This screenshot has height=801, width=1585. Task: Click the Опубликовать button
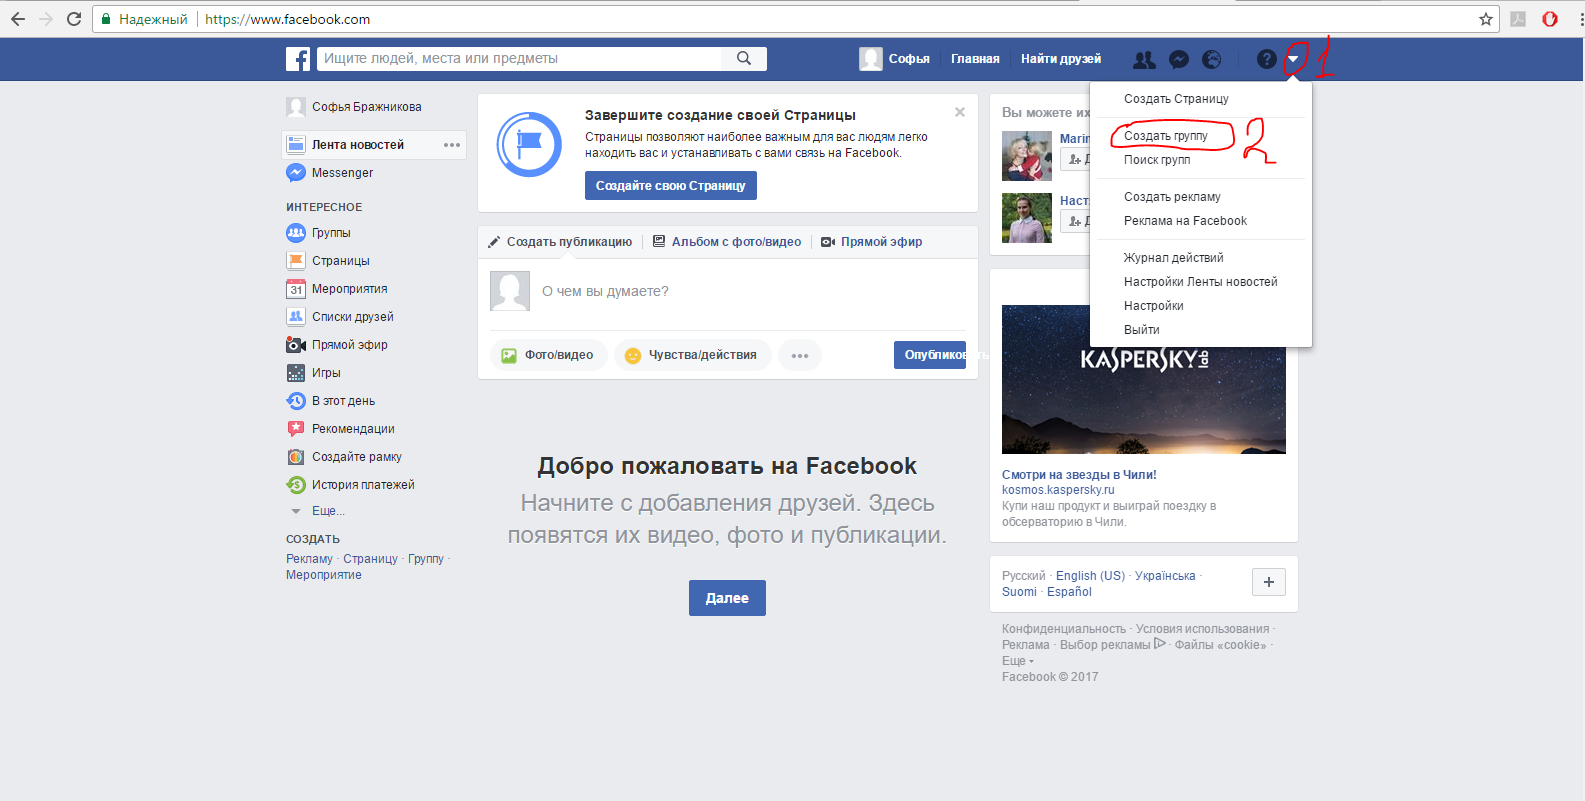point(930,355)
